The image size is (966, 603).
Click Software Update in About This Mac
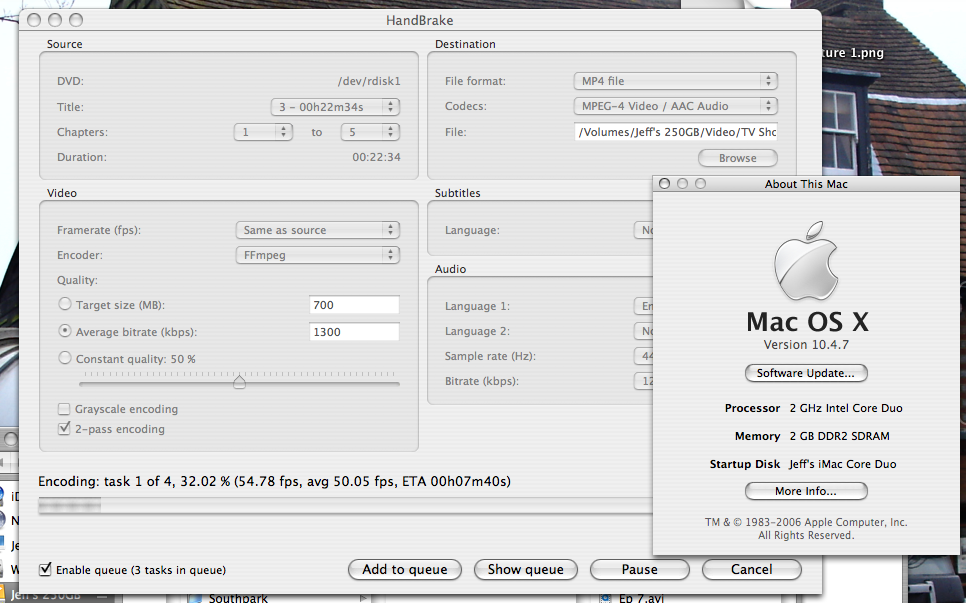(806, 373)
